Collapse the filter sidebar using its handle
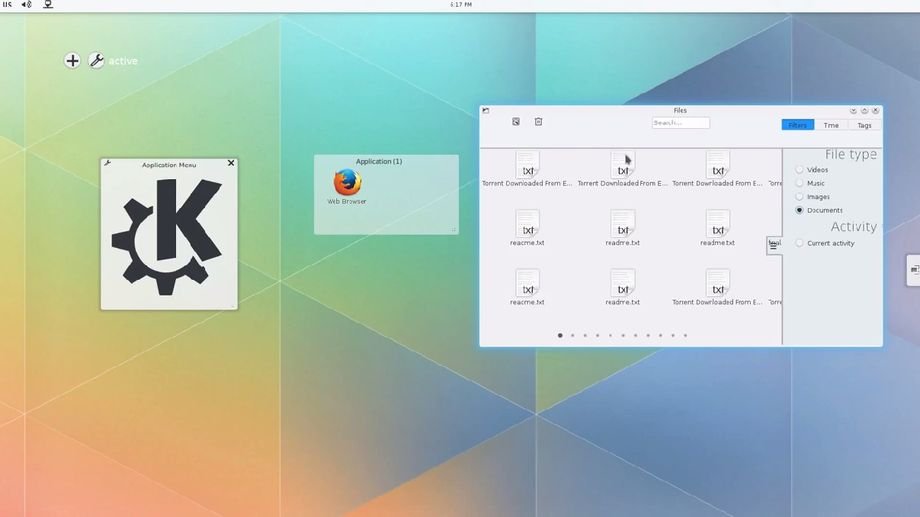The width and height of the screenshot is (920, 517). pyautogui.click(x=773, y=246)
